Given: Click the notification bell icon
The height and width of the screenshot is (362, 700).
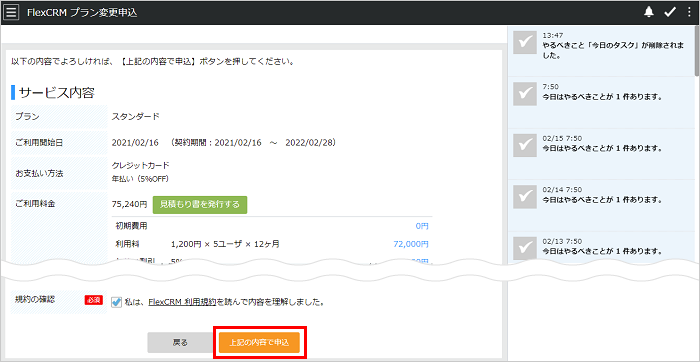Looking at the screenshot, I should pyautogui.click(x=649, y=12).
